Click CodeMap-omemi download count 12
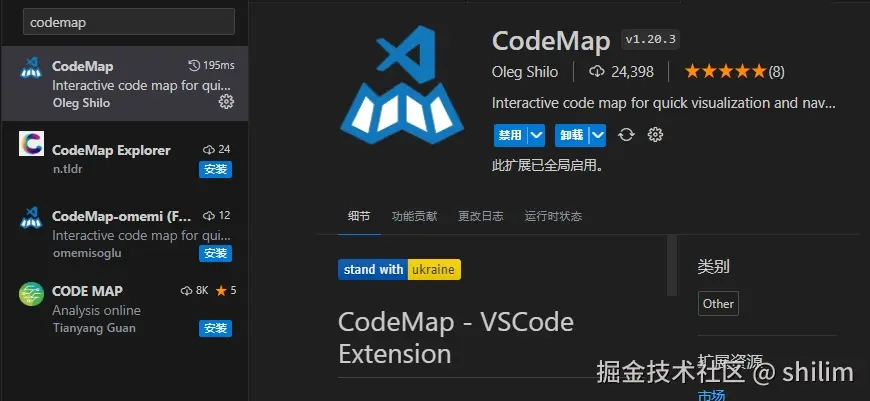Viewport: 870px width, 401px height. coord(217,215)
